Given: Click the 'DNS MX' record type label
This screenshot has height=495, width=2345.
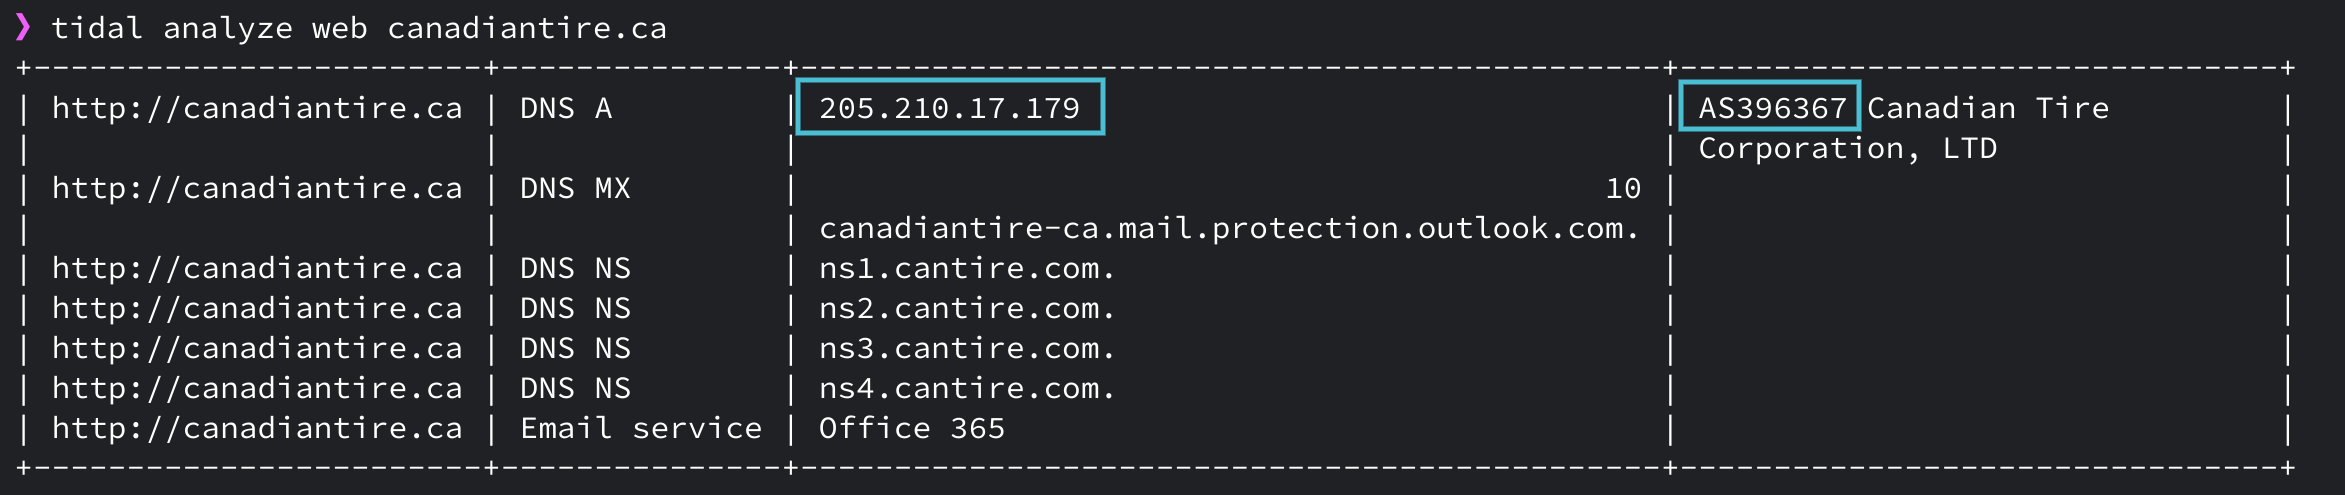Looking at the screenshot, I should (575, 188).
